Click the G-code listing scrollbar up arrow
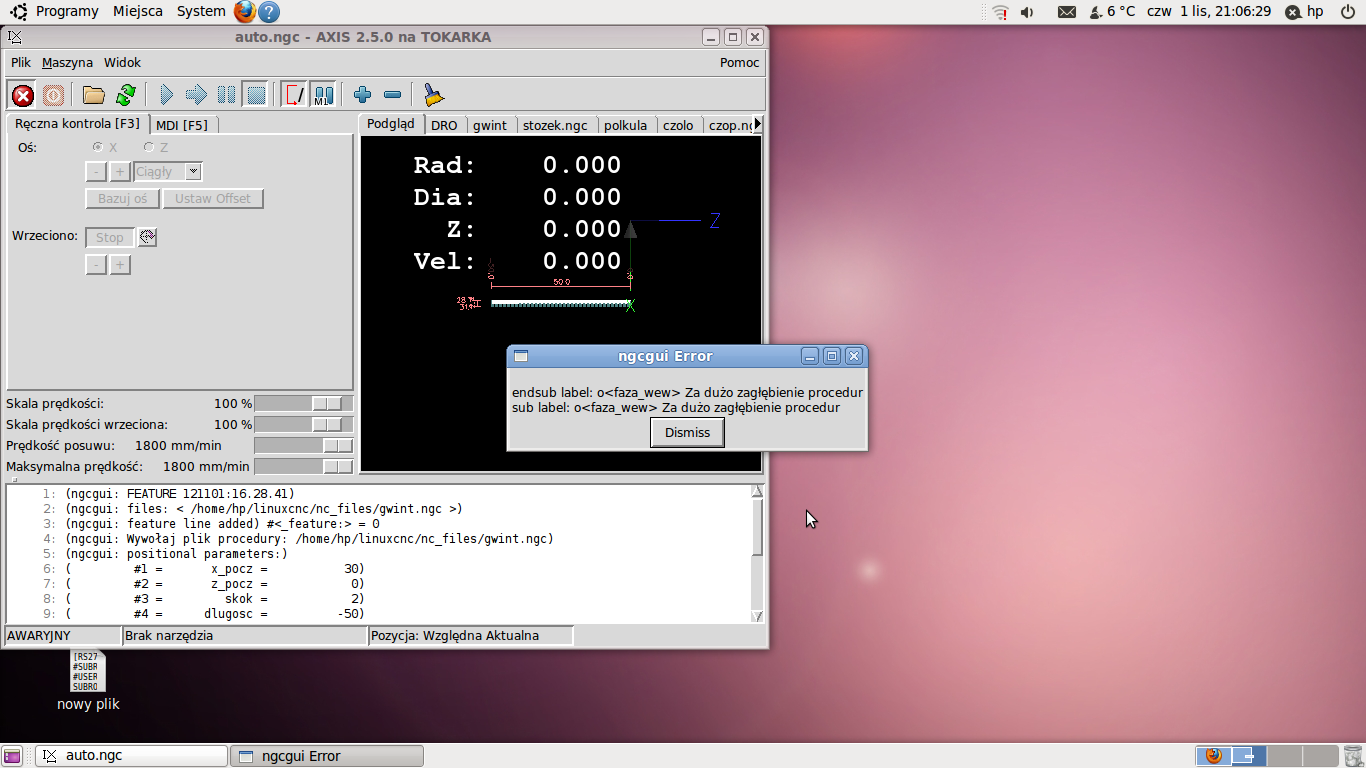 [757, 491]
